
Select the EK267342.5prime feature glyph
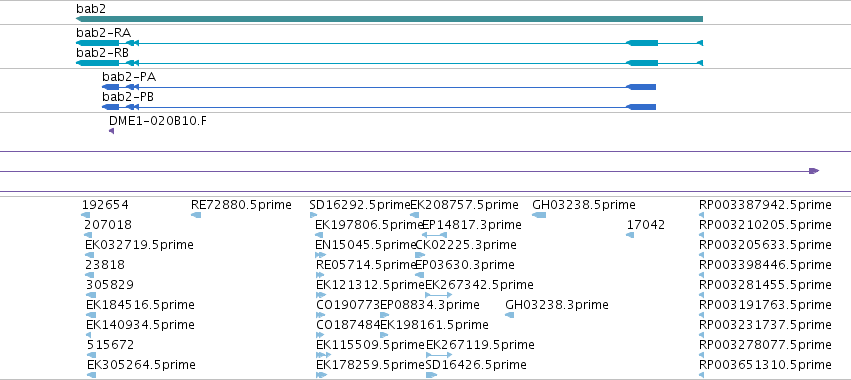click(439, 295)
